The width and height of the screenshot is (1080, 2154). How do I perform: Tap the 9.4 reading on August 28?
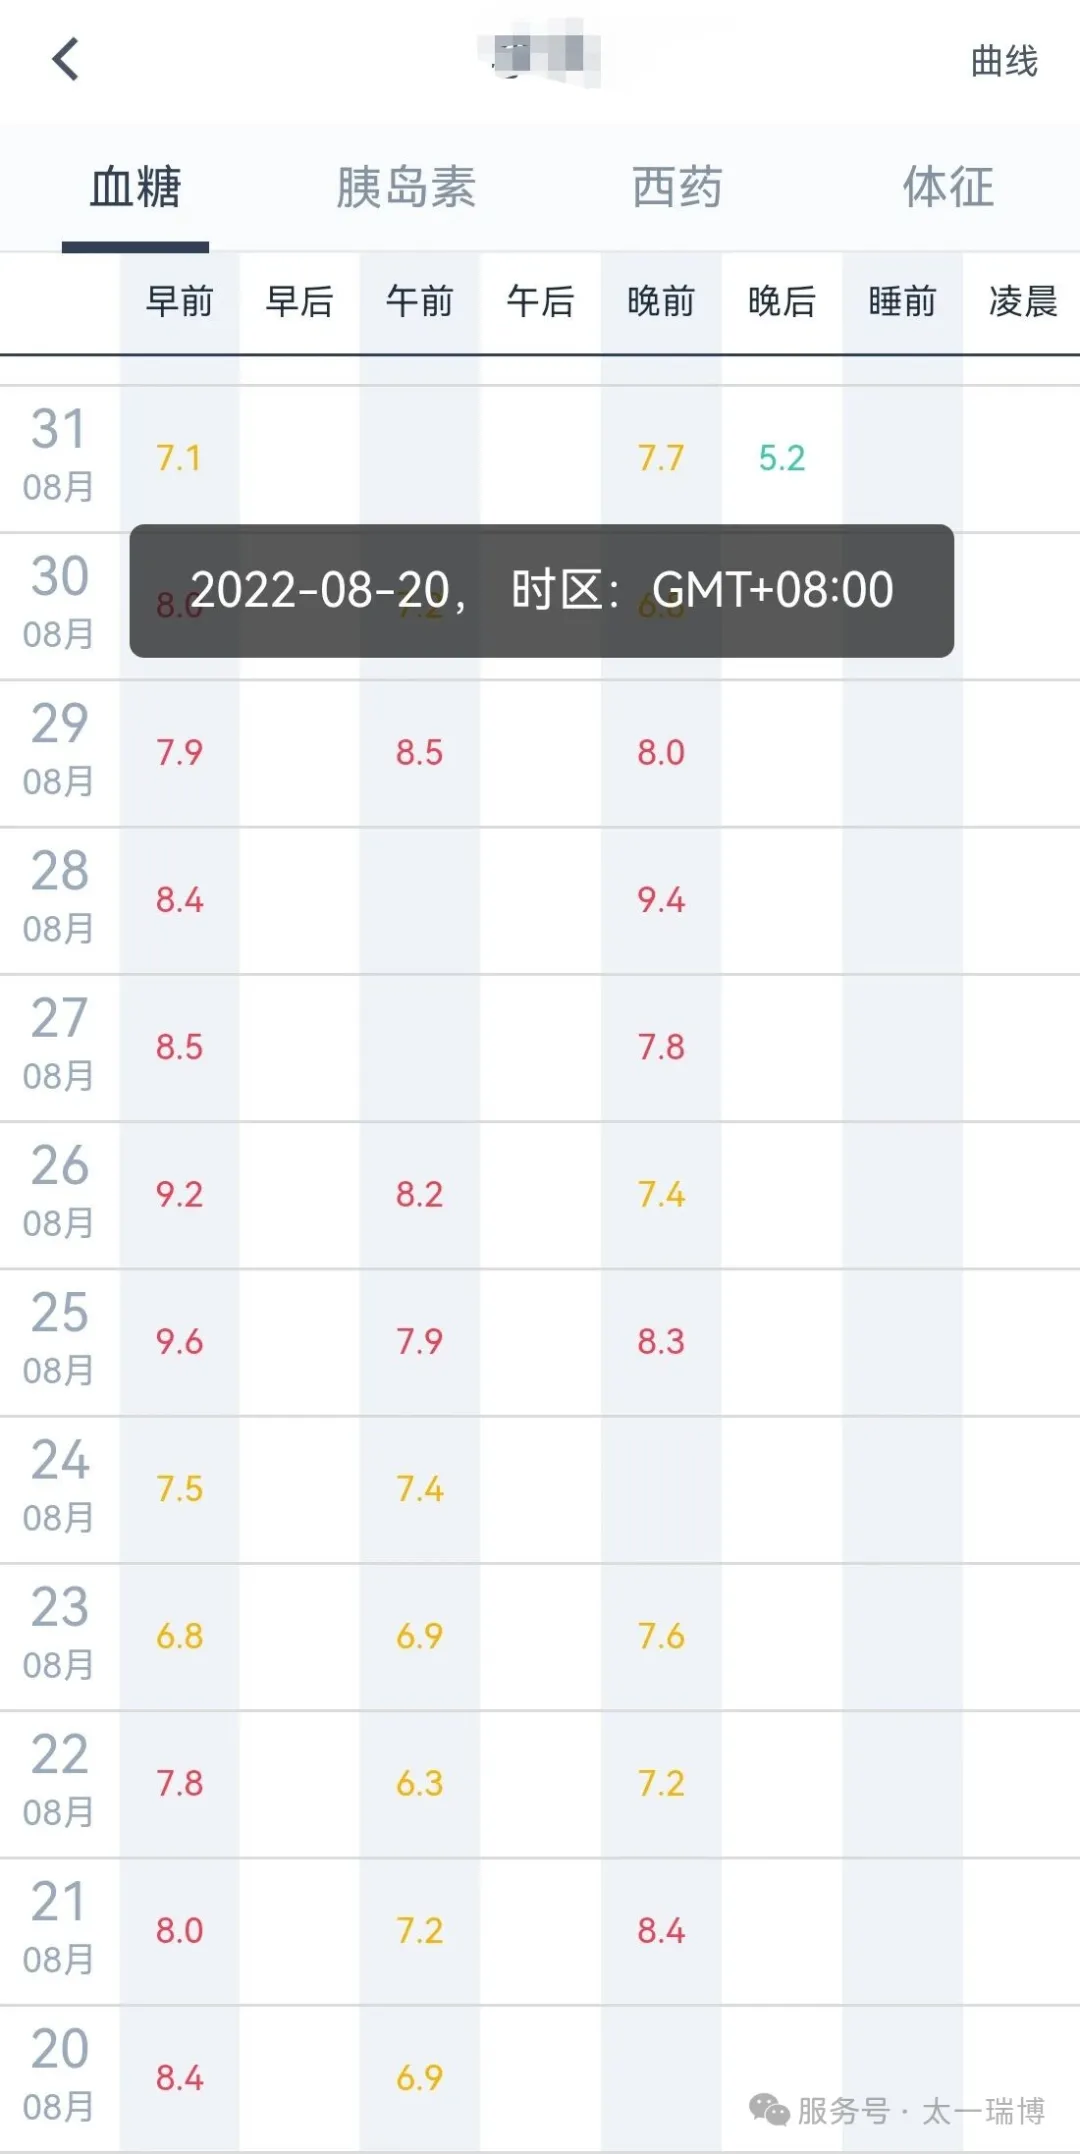coord(661,900)
